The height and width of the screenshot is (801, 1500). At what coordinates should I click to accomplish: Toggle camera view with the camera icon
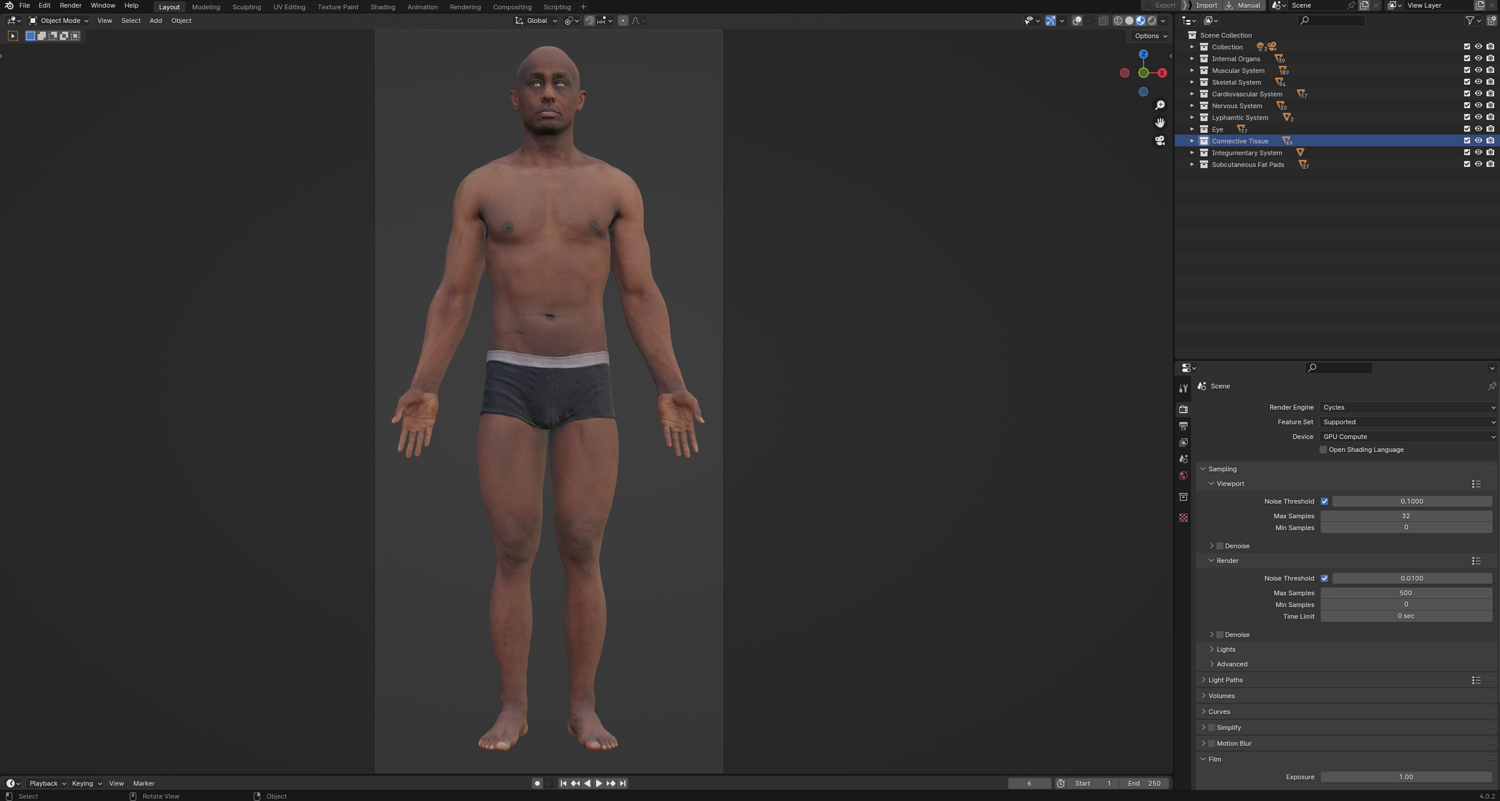coord(1160,141)
